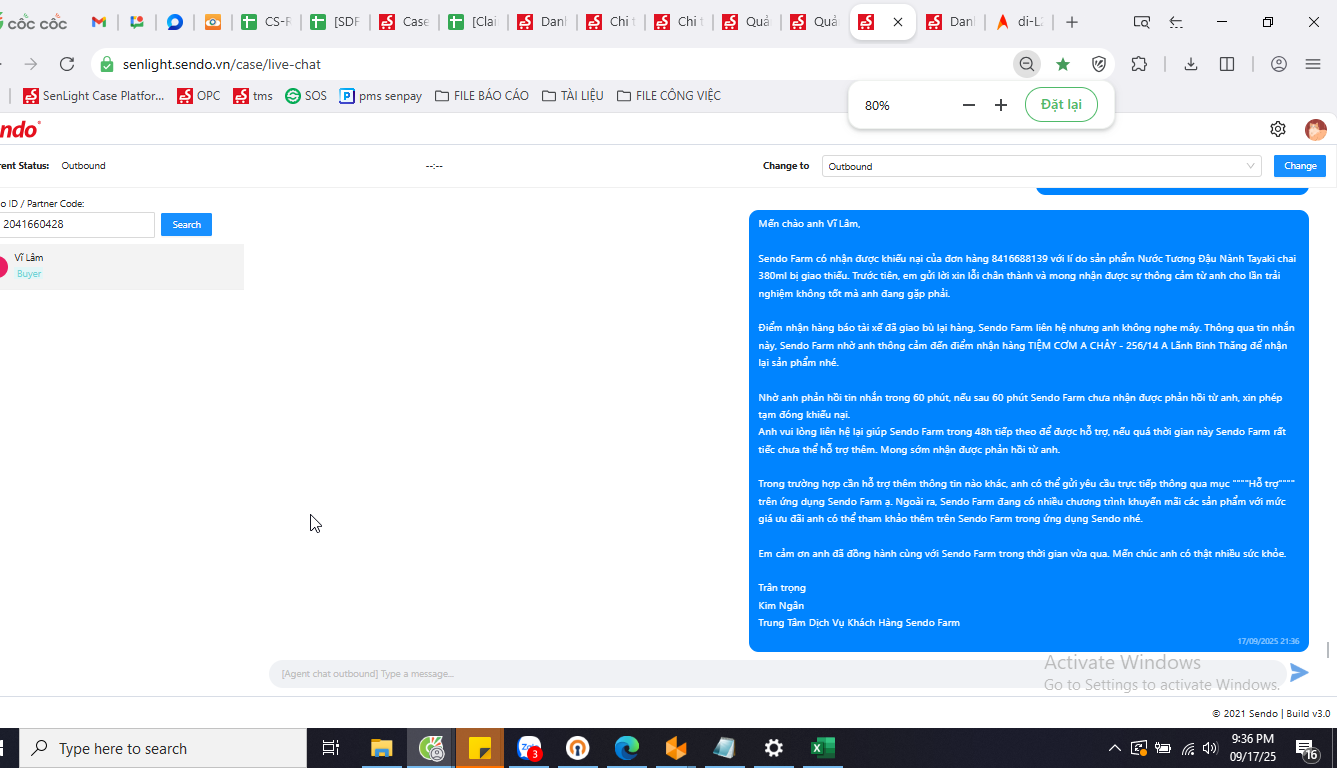Image resolution: width=1337 pixels, height=768 pixels.
Task: Expand the TÀI LIỆU bookmark folder
Action: [x=573, y=96]
